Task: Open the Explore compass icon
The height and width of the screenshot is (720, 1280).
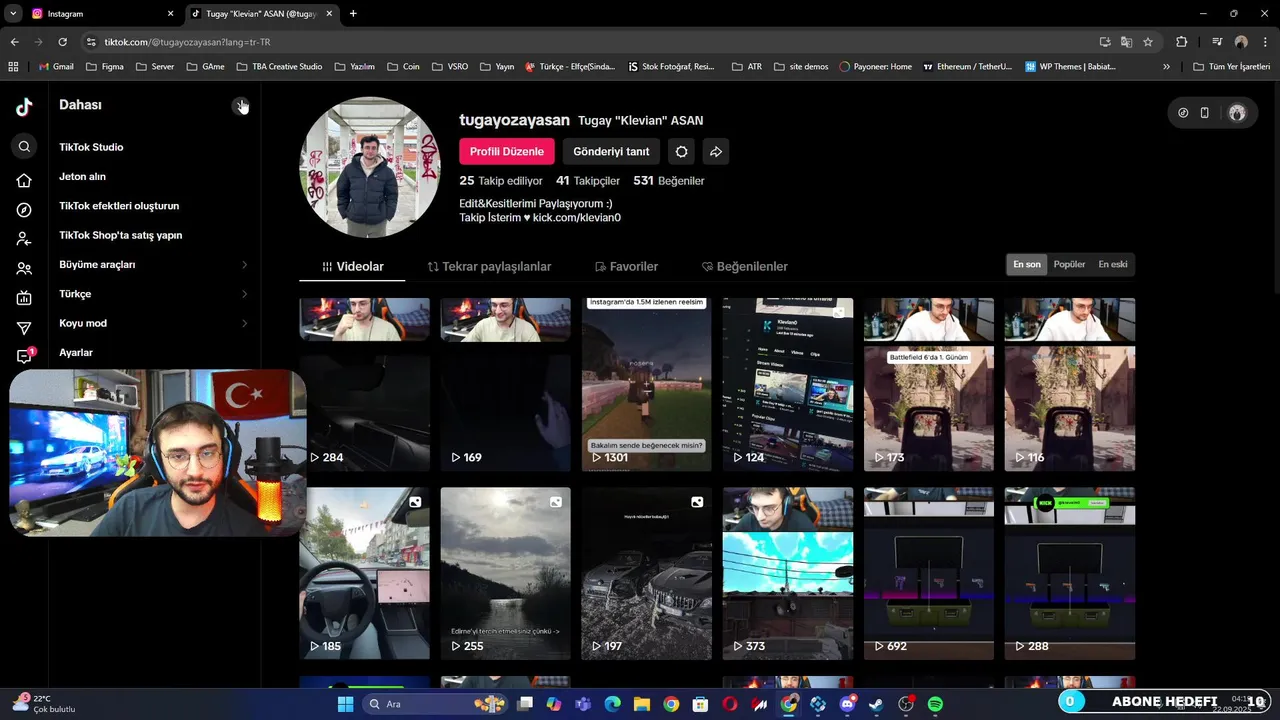Action: [24, 210]
